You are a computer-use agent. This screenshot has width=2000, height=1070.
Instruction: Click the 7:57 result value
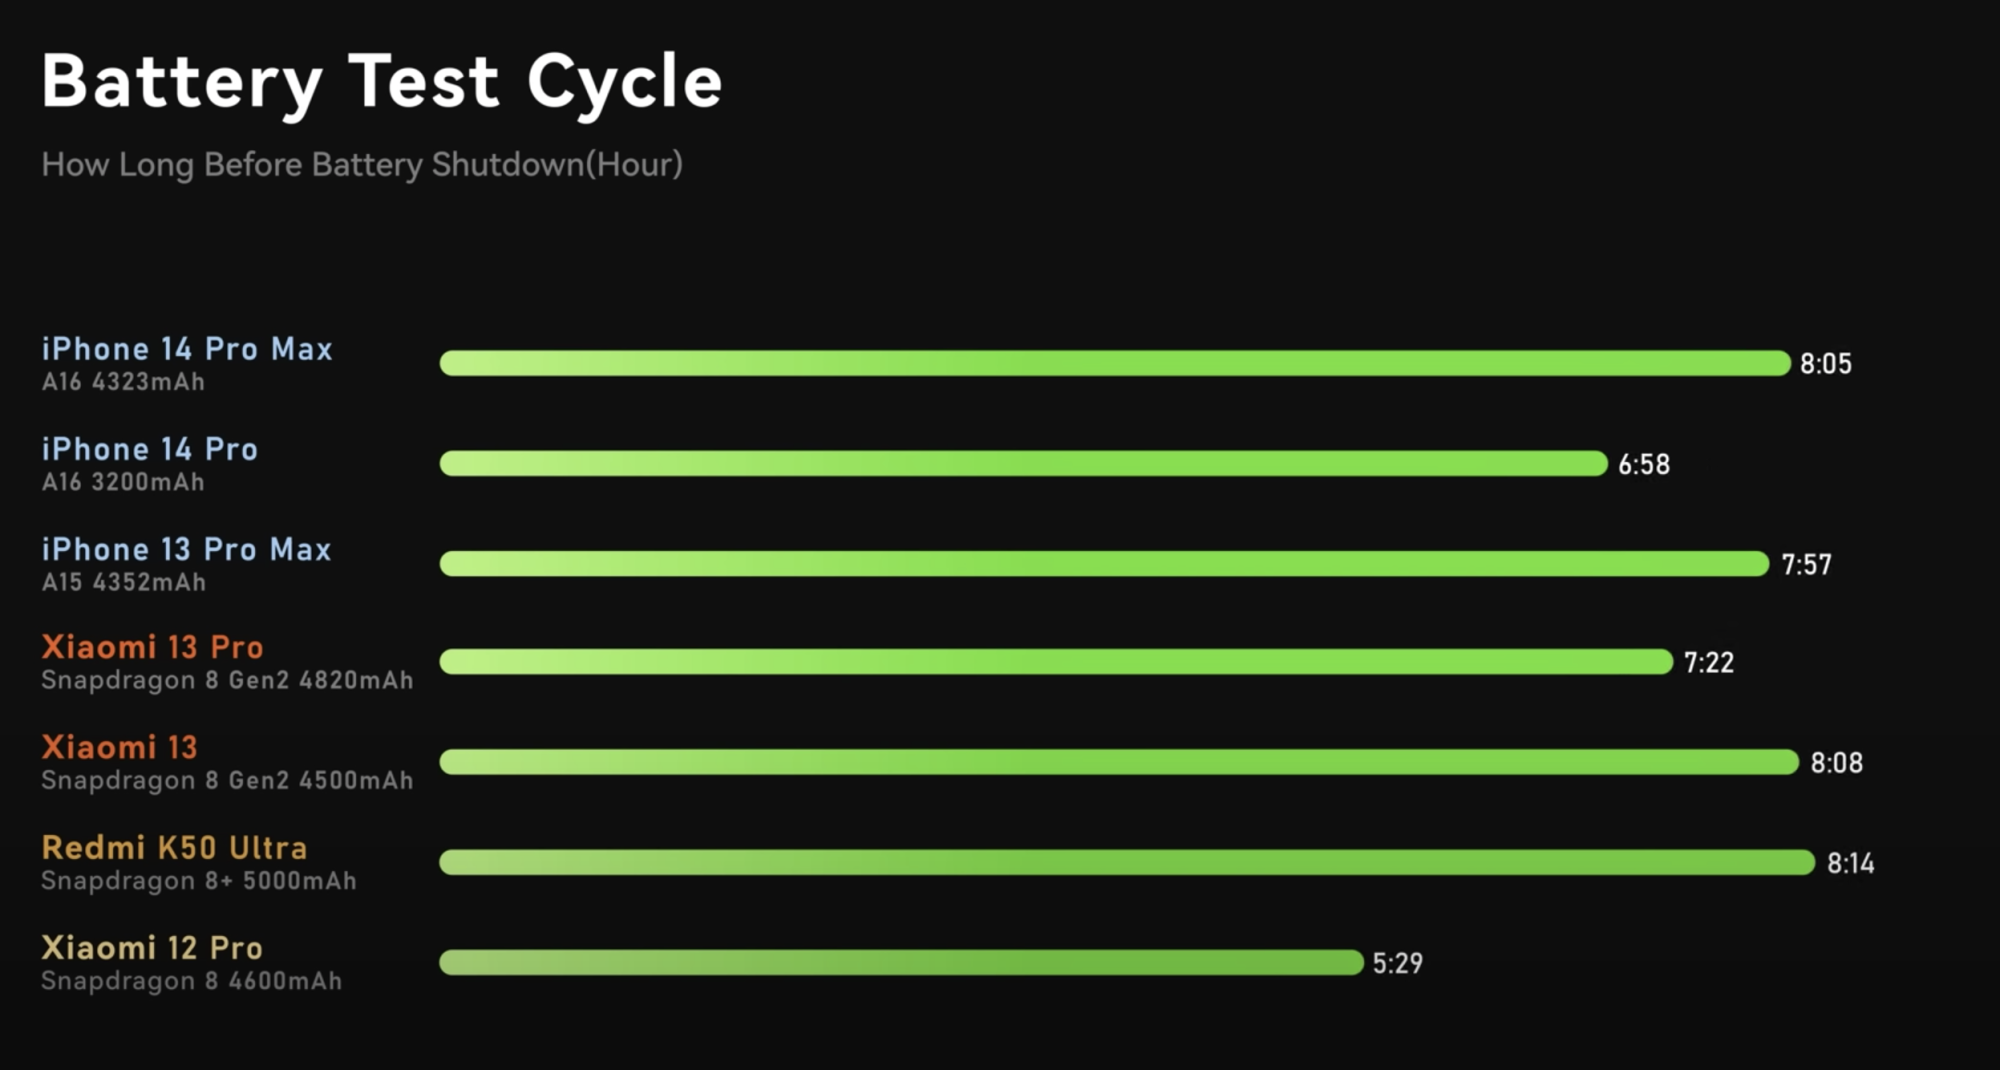1806,565
